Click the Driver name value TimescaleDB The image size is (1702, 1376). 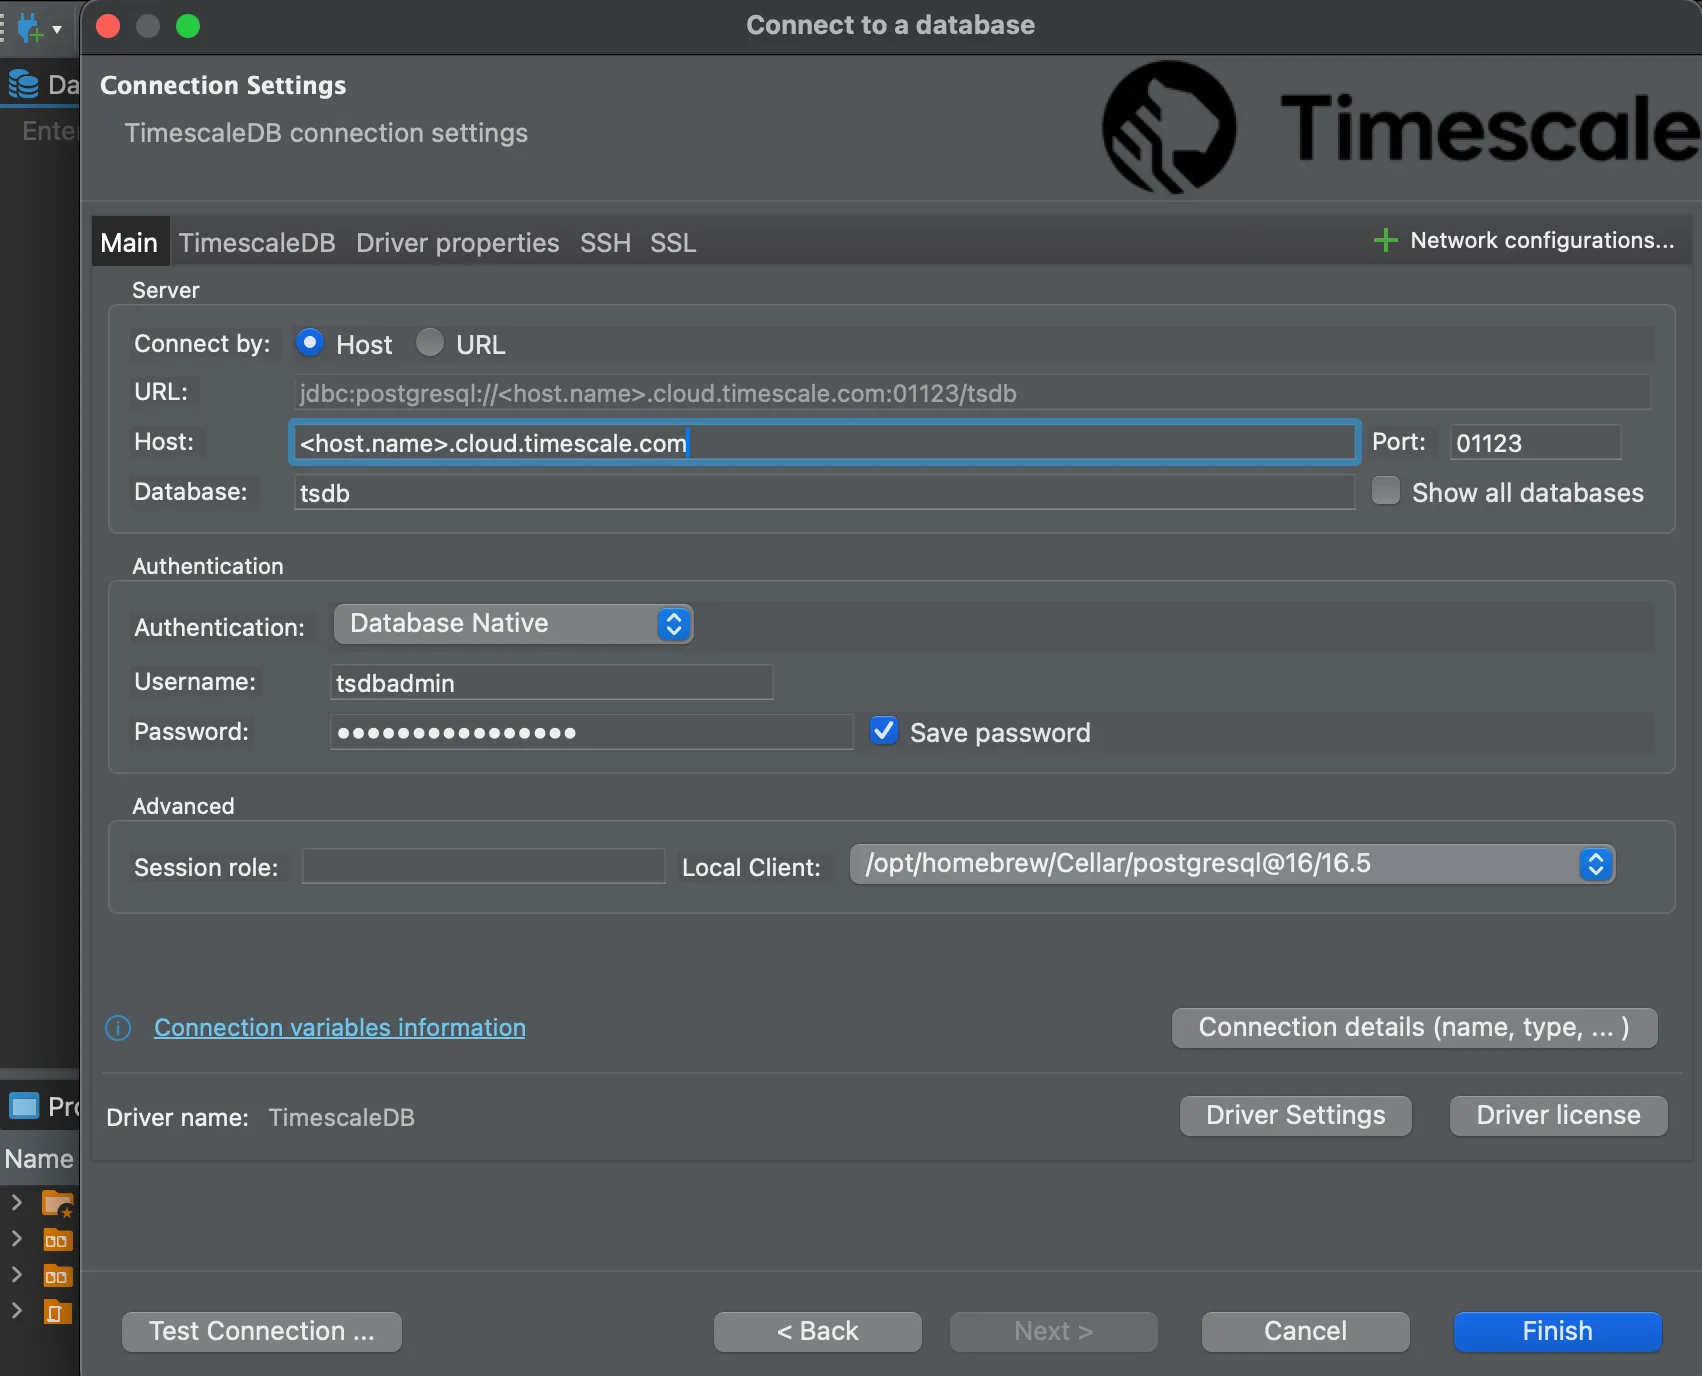[342, 1118]
